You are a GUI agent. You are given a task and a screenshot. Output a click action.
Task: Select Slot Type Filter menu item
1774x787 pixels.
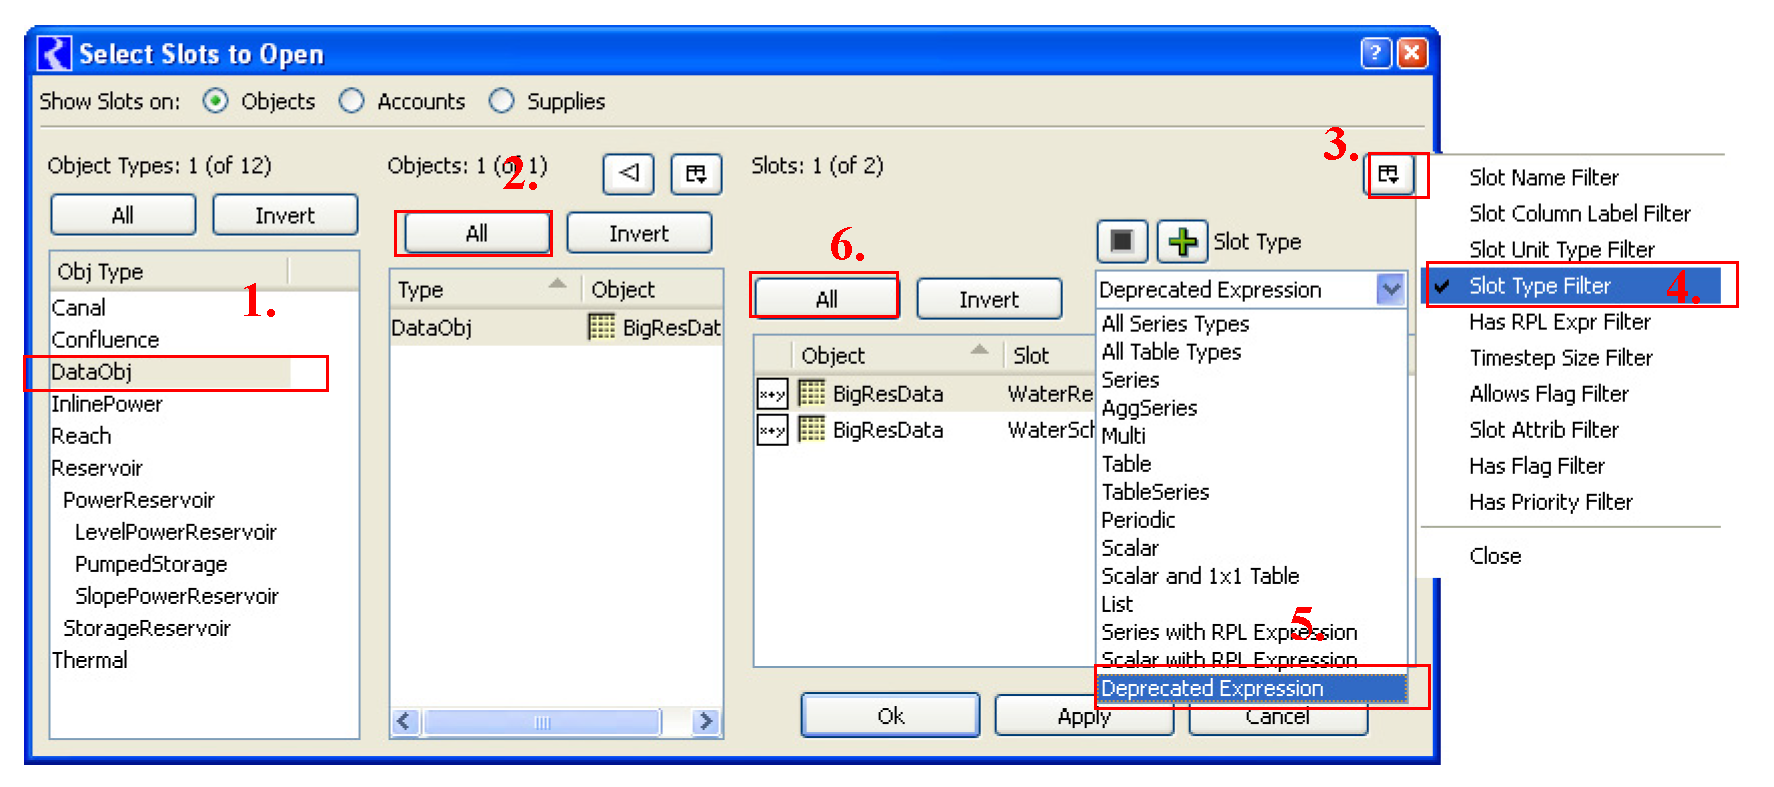click(x=1539, y=286)
